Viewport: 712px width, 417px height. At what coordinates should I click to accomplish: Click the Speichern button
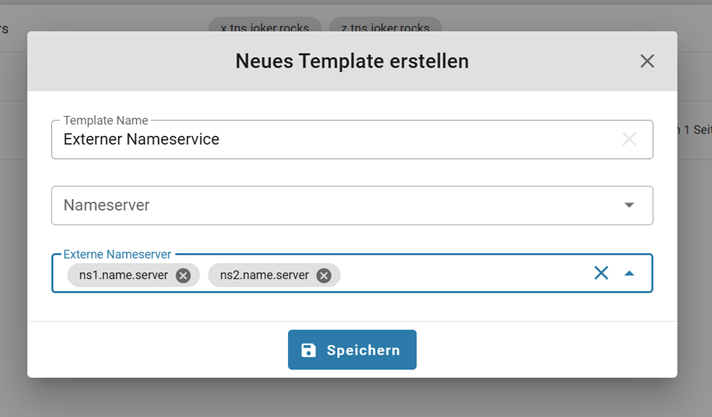coord(352,350)
